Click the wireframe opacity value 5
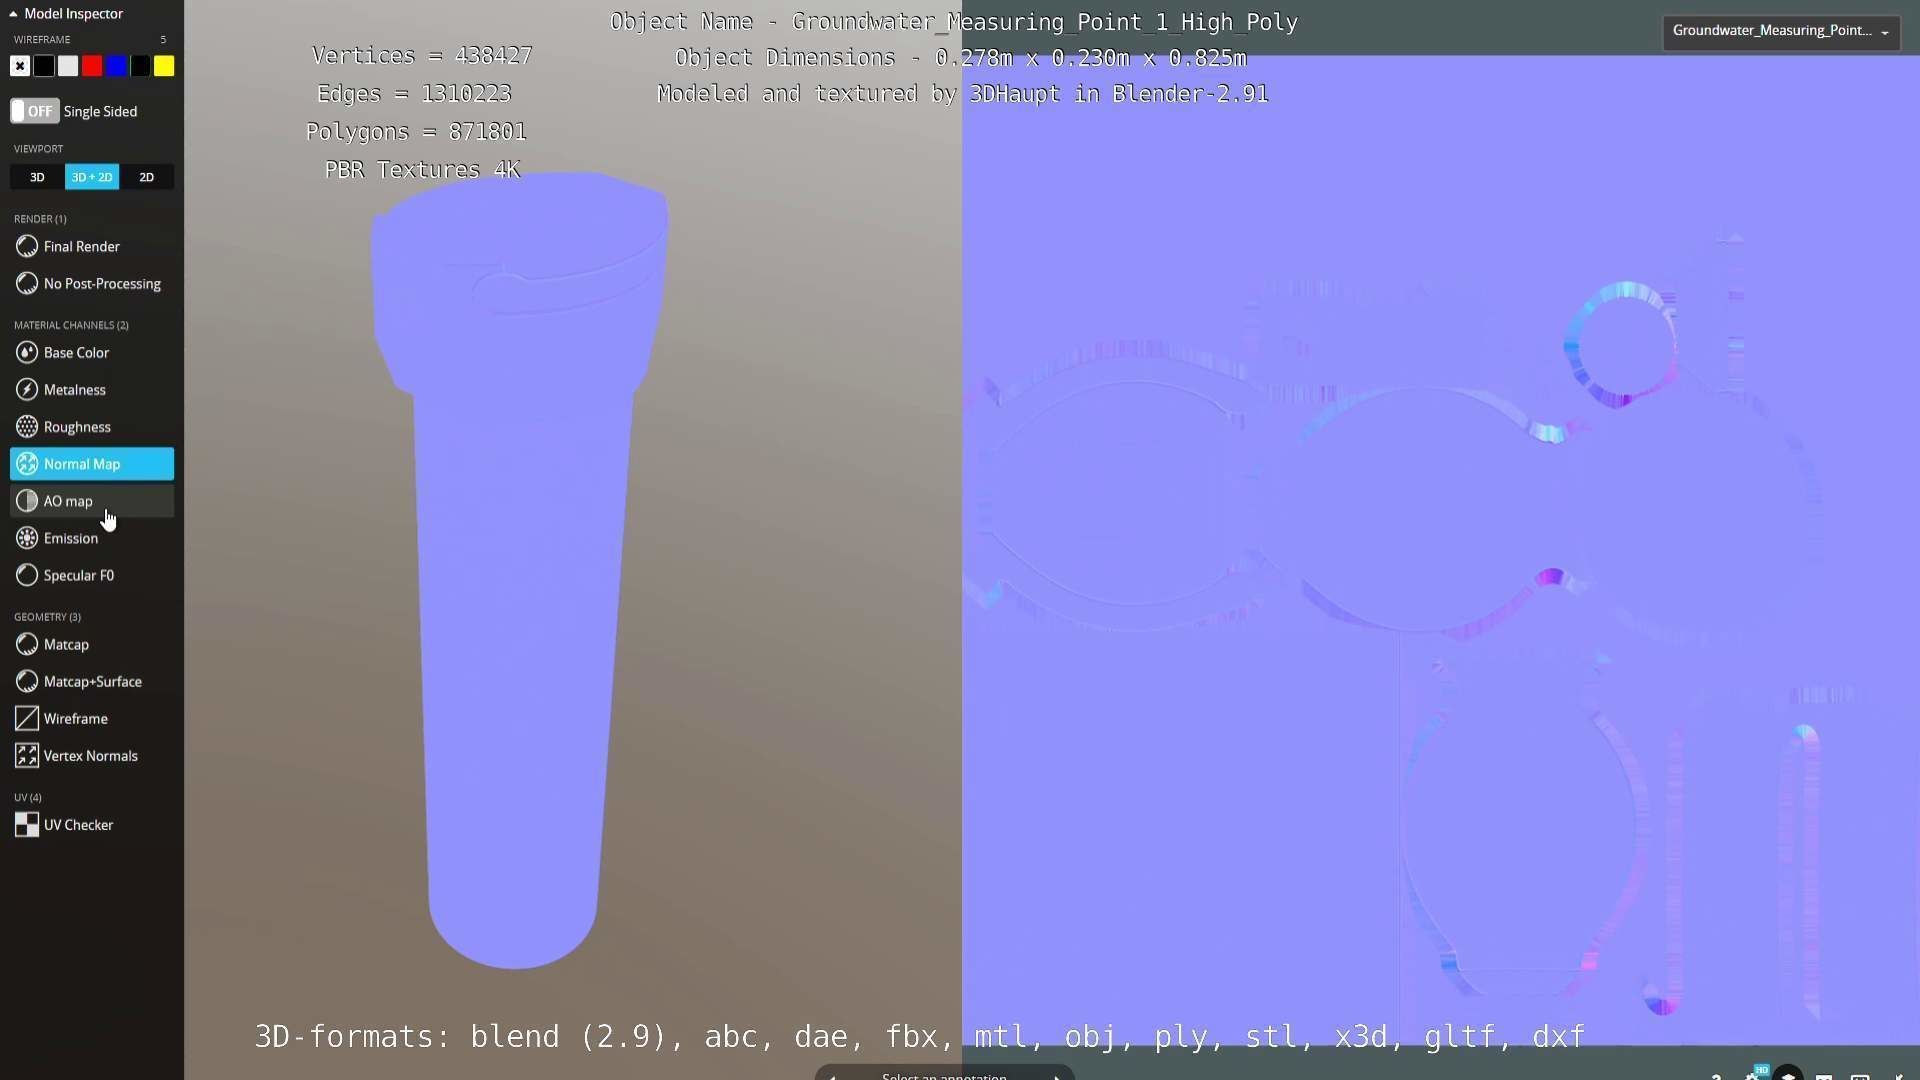Viewport: 1920px width, 1080px height. pos(163,40)
